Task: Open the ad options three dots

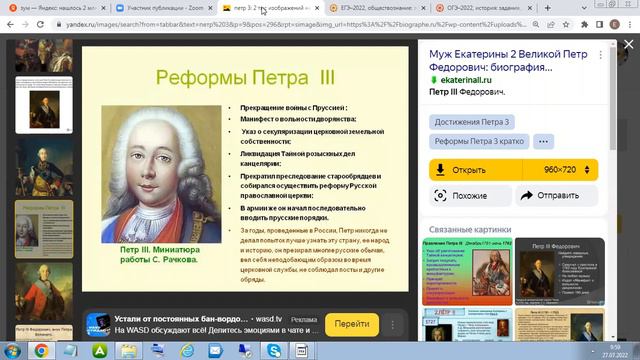Action: [392, 325]
